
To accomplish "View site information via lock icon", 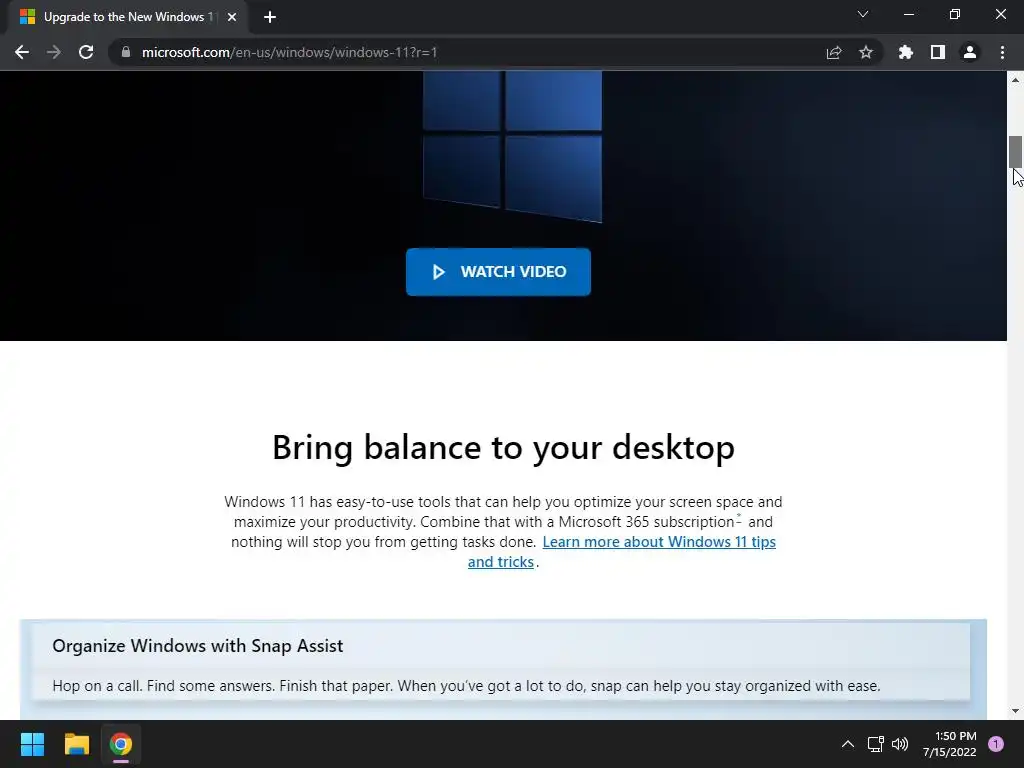I will 125,52.
